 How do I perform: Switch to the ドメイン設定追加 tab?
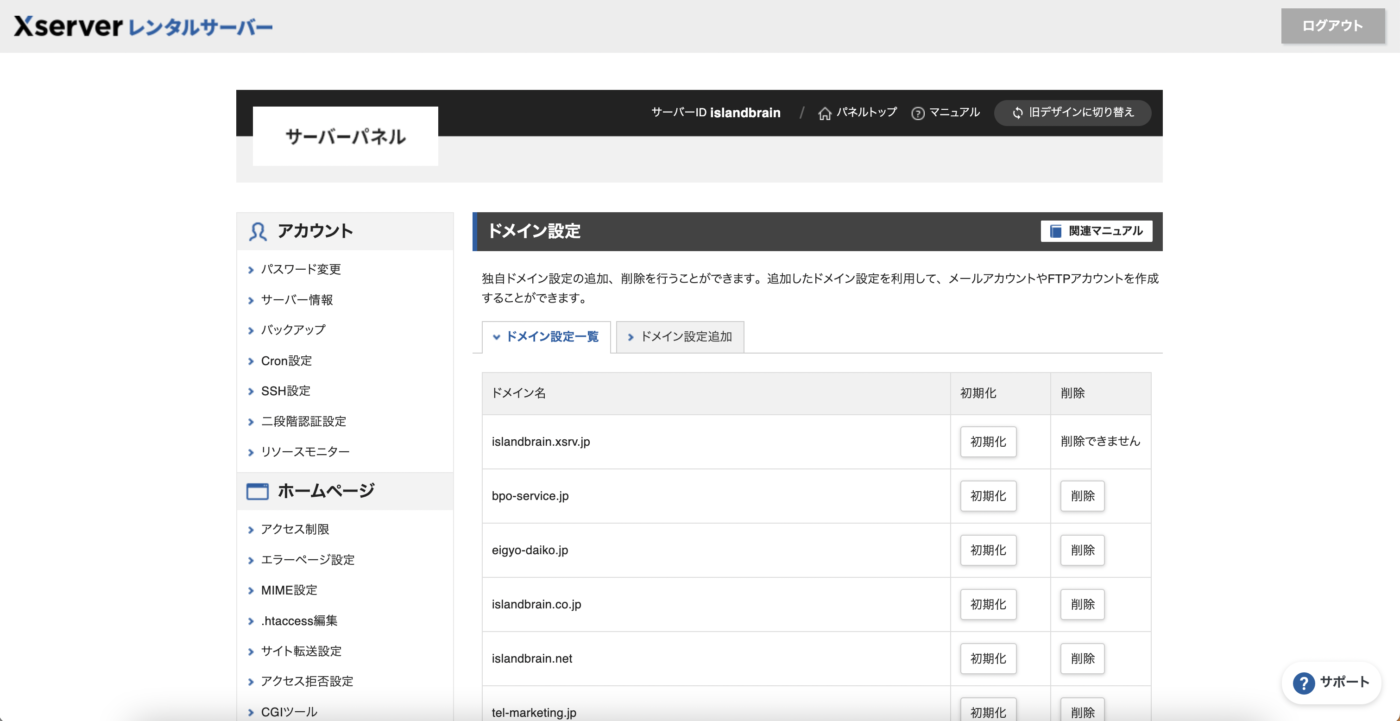click(680, 337)
